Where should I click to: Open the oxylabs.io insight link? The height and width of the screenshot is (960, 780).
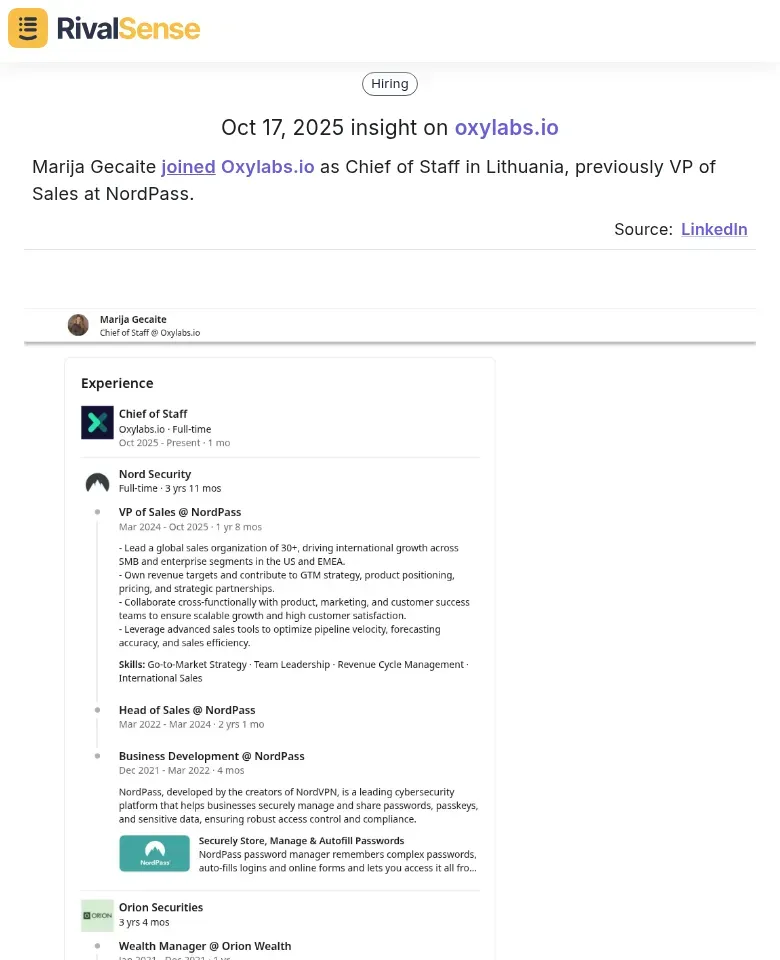point(506,128)
